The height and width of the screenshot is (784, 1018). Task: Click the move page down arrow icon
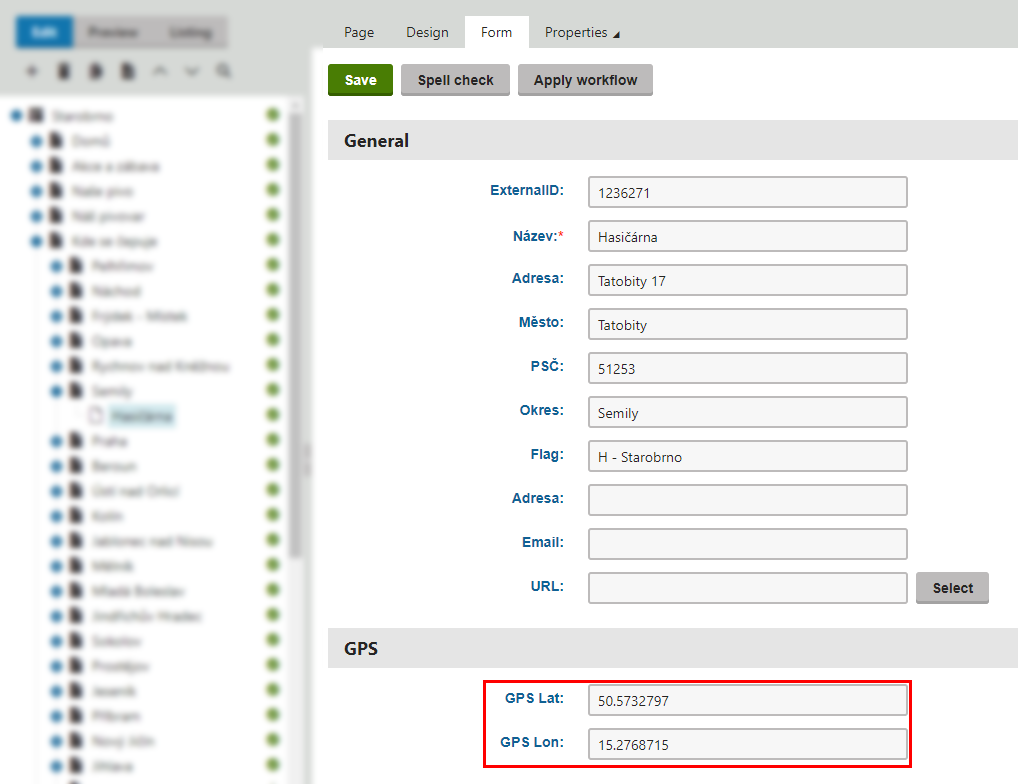[191, 72]
